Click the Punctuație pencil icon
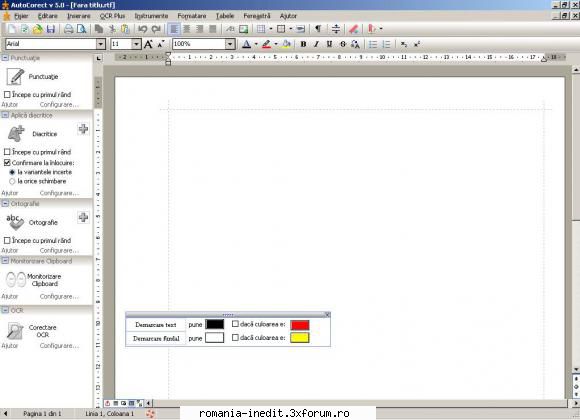This screenshot has height=420, width=580. tap(16, 76)
